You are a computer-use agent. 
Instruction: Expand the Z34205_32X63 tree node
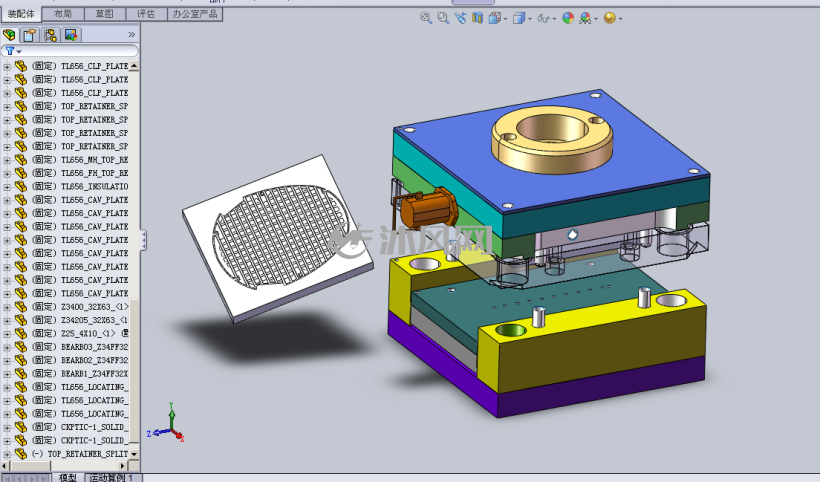point(7,320)
